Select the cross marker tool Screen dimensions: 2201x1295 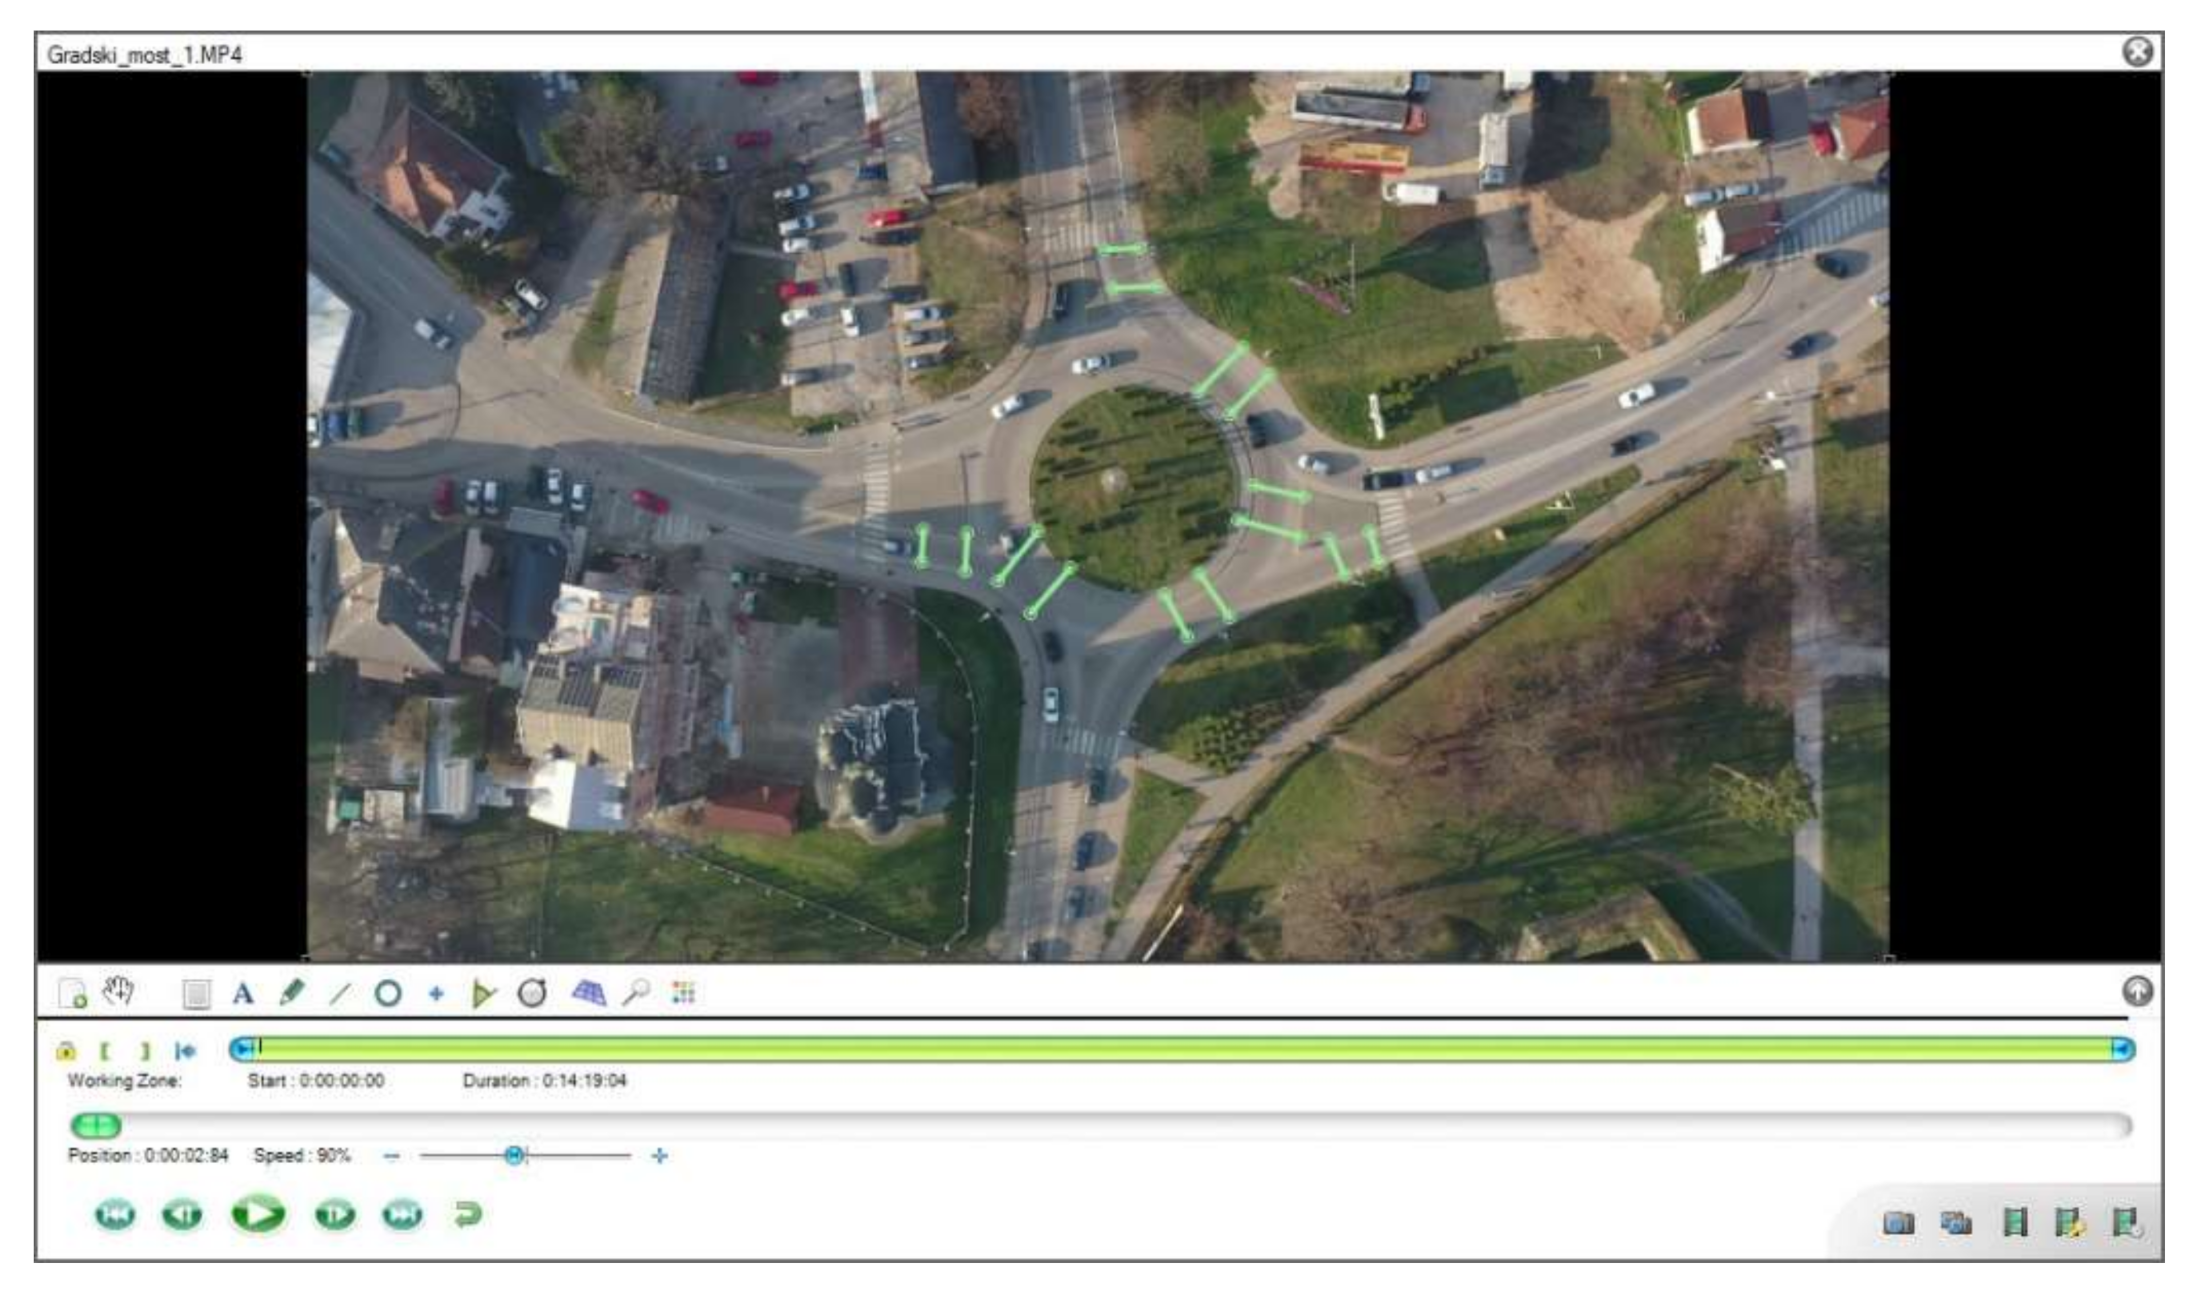click(x=436, y=994)
